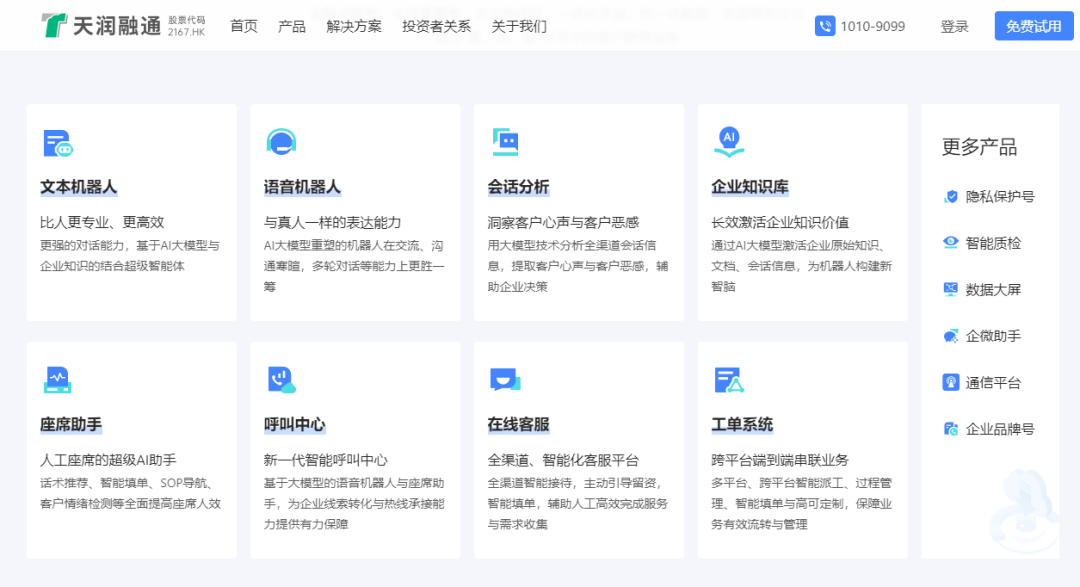Screen dimensions: 1080x587
Task: Click the 呼叫中心 phone icon
Action: (281, 380)
